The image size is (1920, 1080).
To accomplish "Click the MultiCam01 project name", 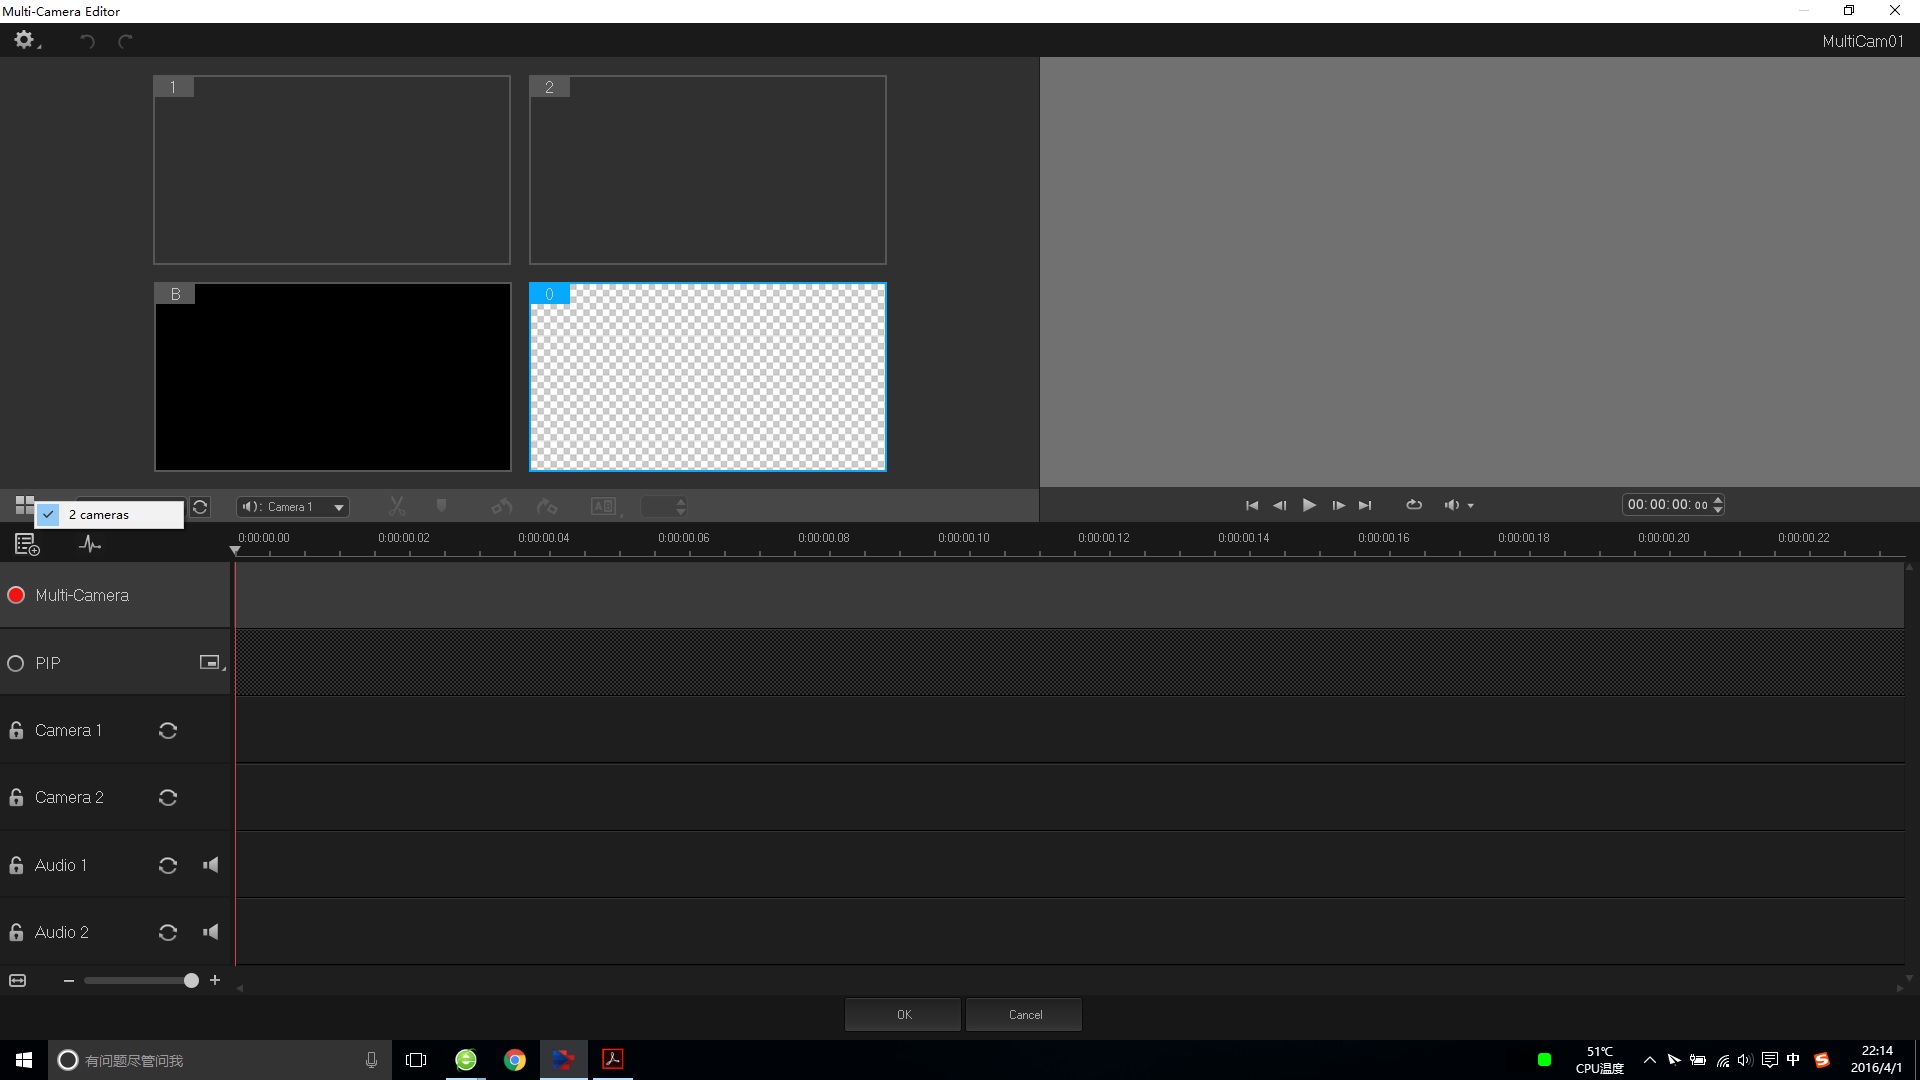I will click(1862, 41).
